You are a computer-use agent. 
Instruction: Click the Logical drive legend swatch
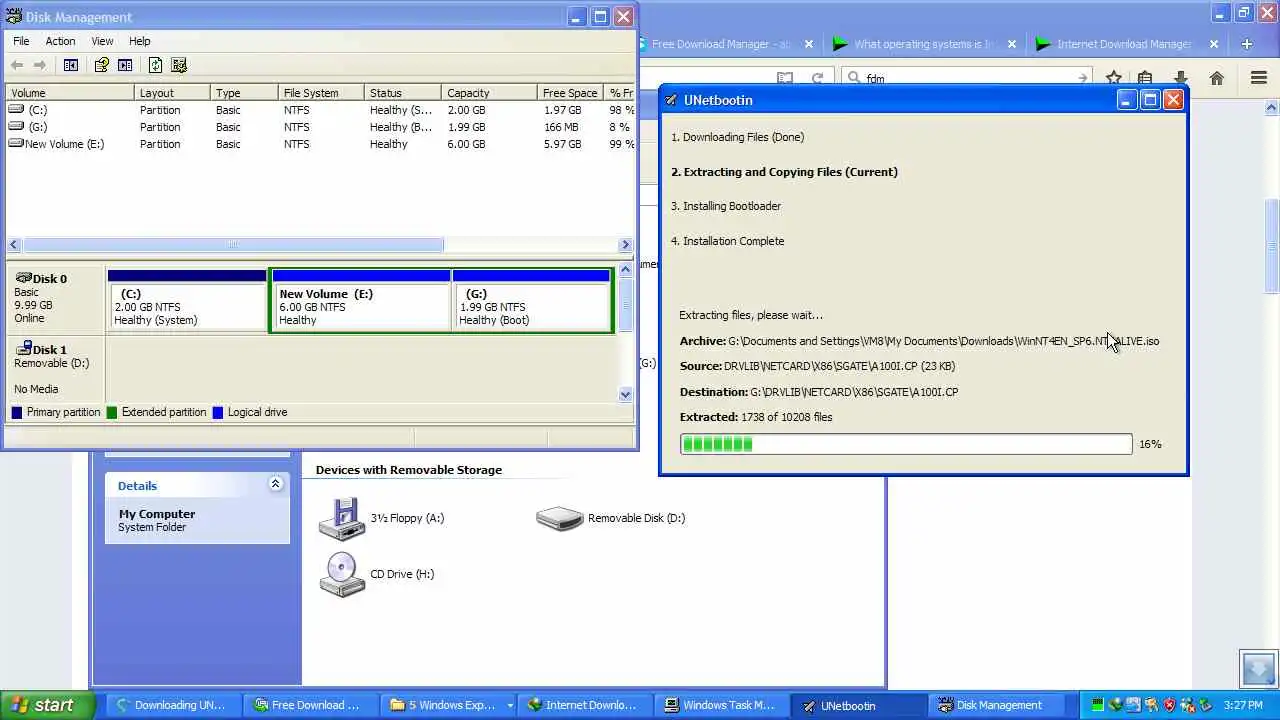(x=218, y=412)
